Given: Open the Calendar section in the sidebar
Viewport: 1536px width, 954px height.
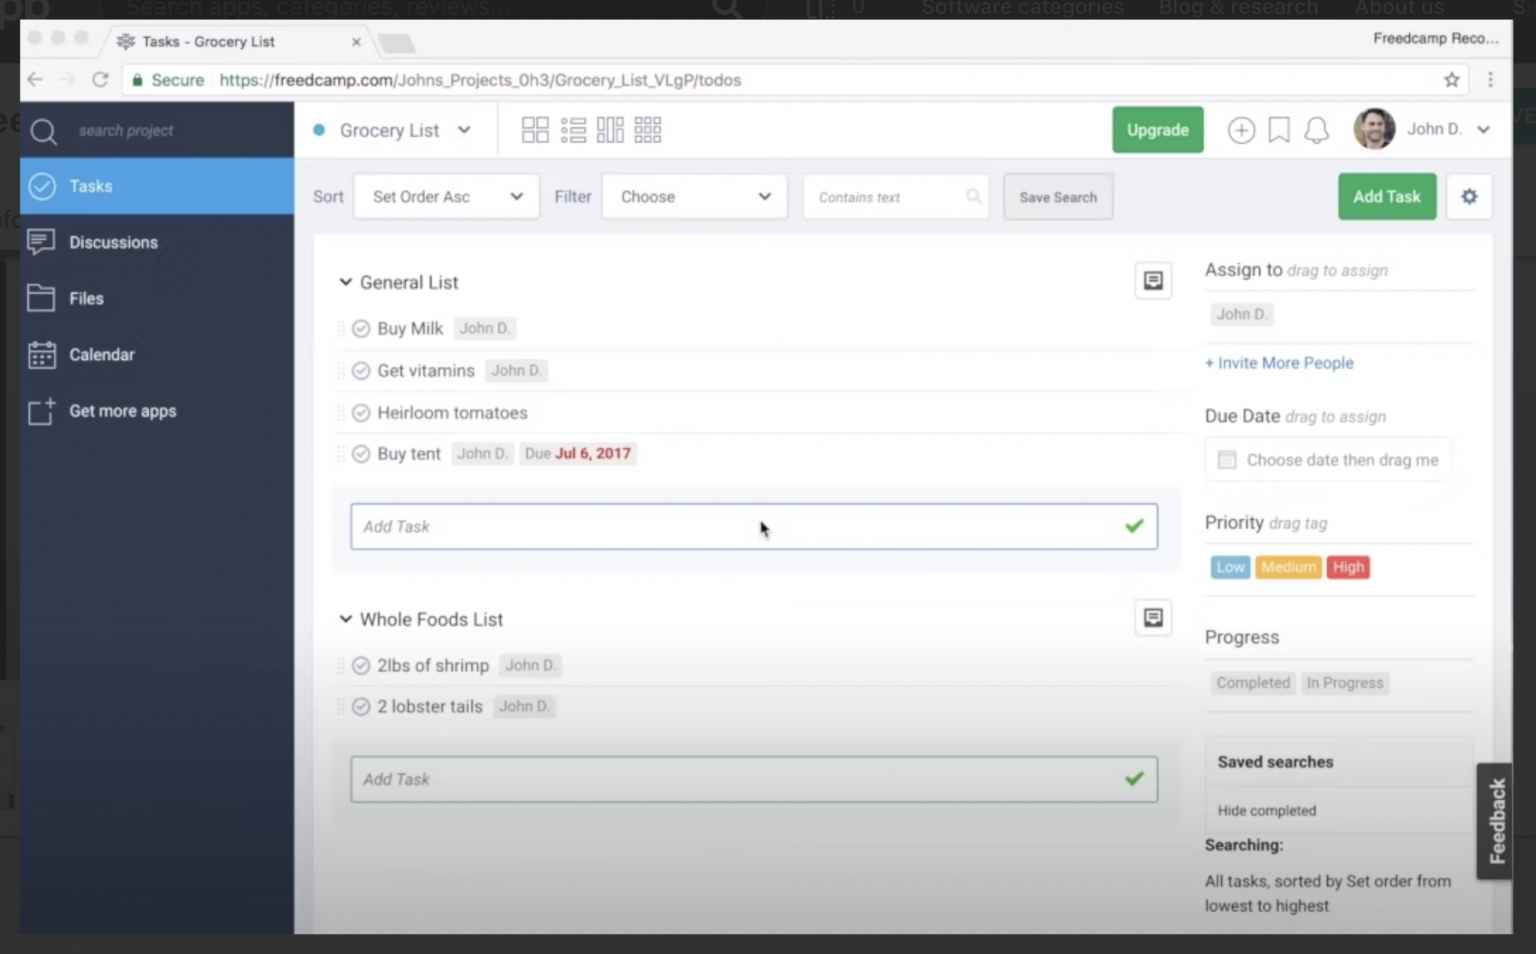Looking at the screenshot, I should coord(103,354).
